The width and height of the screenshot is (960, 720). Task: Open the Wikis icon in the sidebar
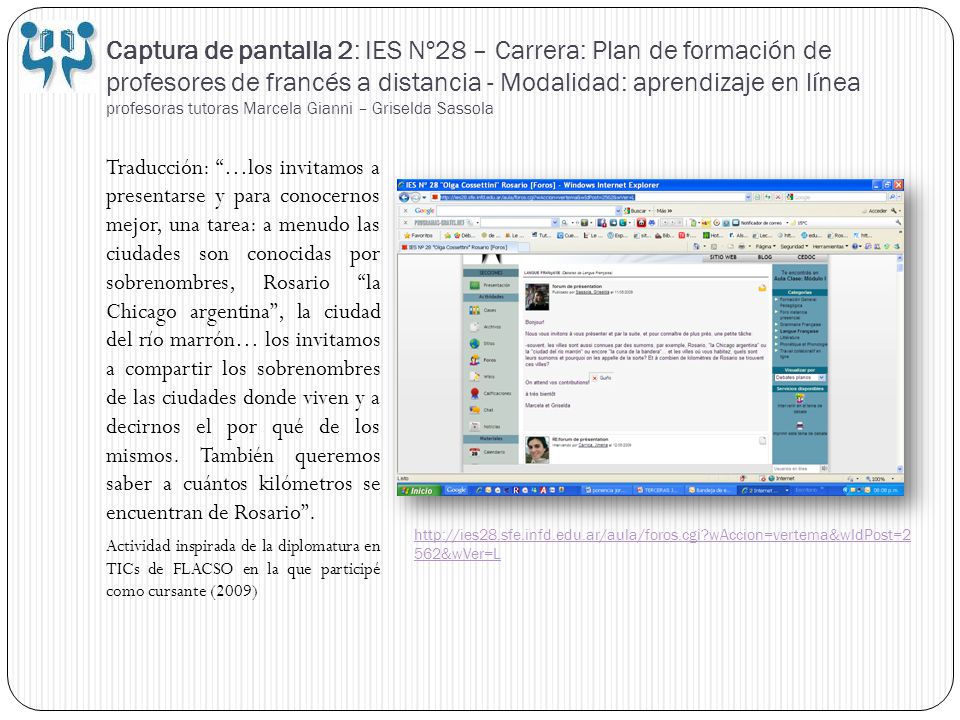[474, 377]
